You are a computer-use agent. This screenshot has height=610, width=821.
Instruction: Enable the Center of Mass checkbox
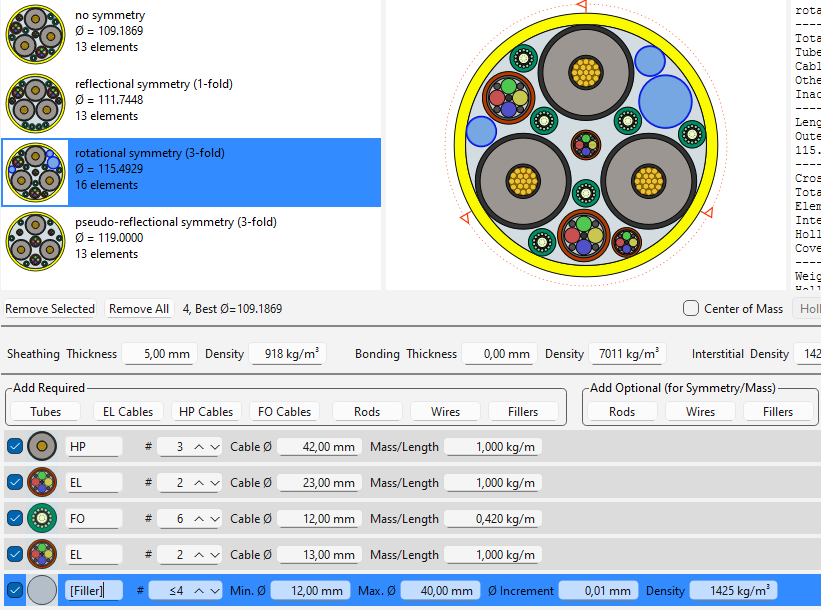(x=691, y=308)
